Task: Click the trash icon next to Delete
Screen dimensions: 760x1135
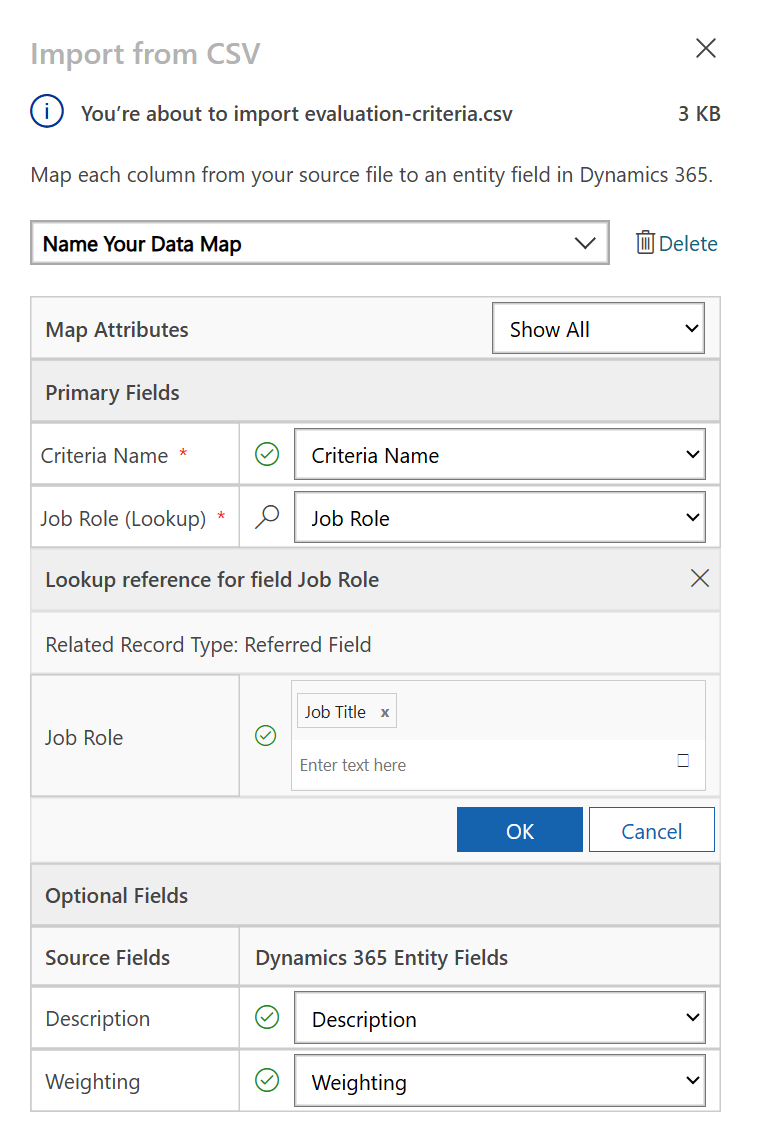Action: coord(646,243)
